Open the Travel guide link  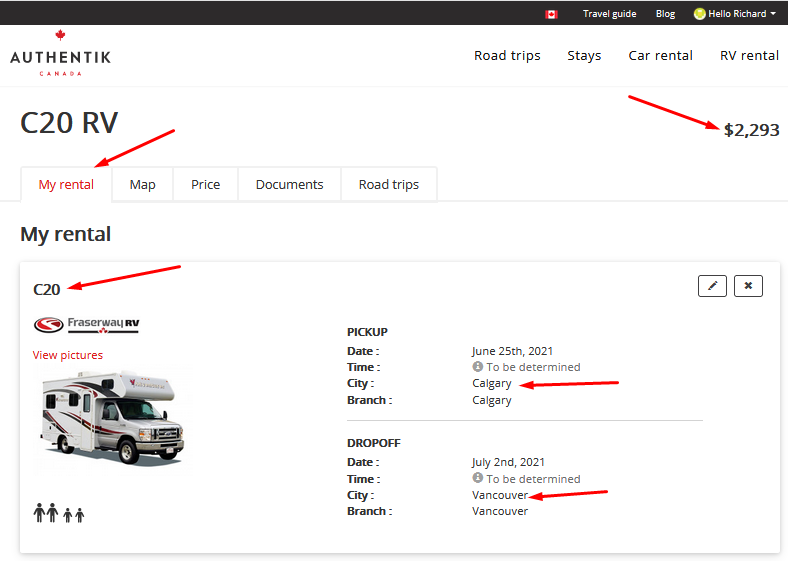(x=610, y=14)
